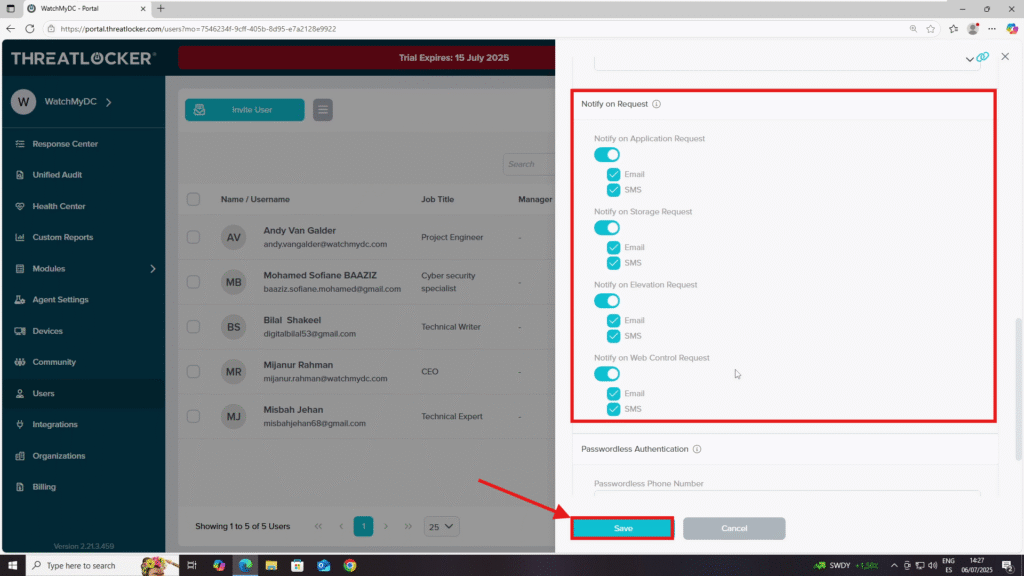Open Google Chrome from taskbar

coord(350,566)
